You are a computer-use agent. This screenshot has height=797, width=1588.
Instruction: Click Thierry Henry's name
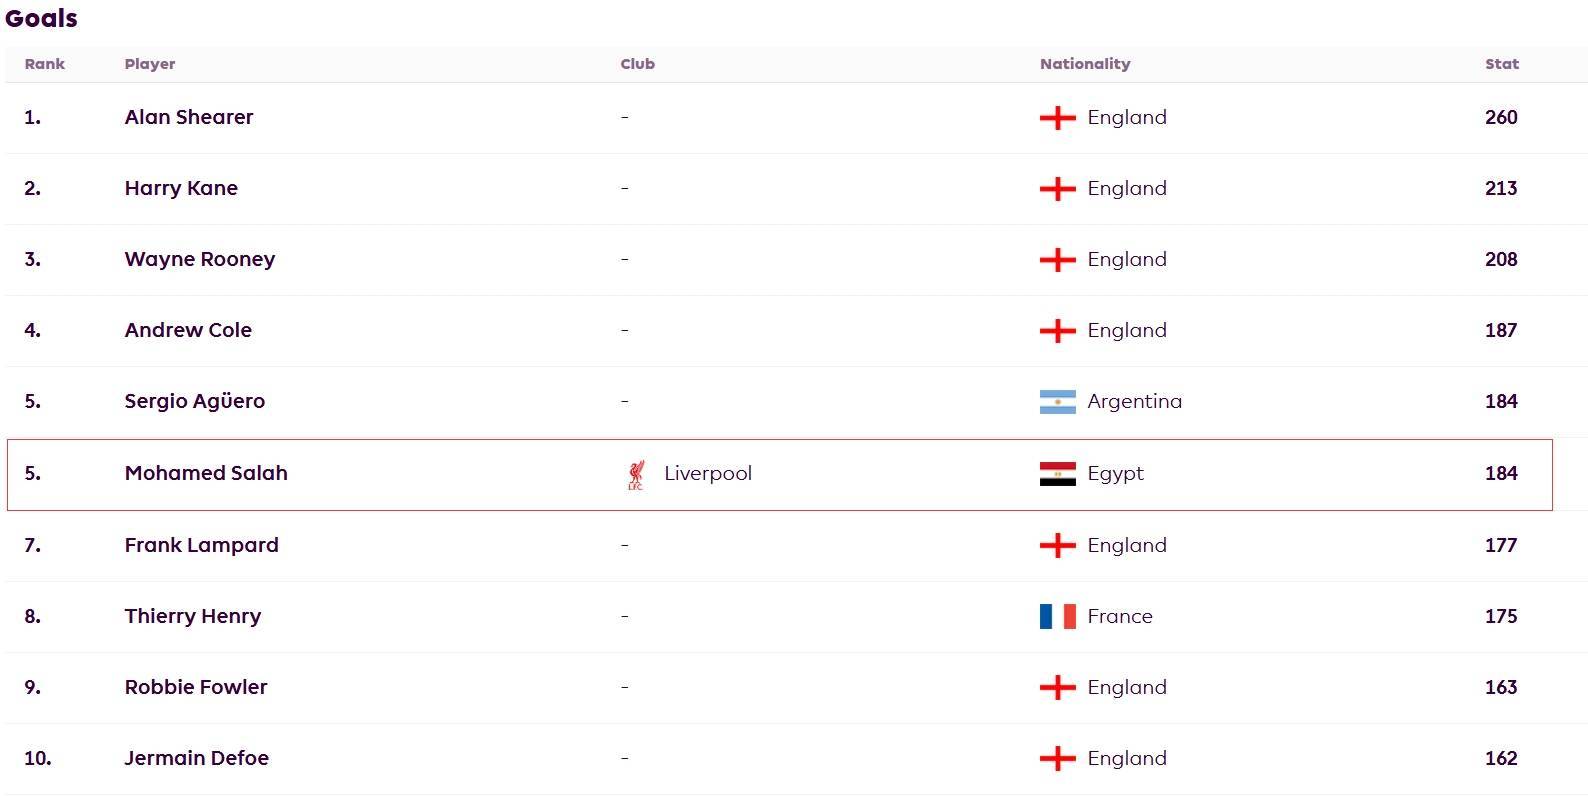tap(193, 616)
